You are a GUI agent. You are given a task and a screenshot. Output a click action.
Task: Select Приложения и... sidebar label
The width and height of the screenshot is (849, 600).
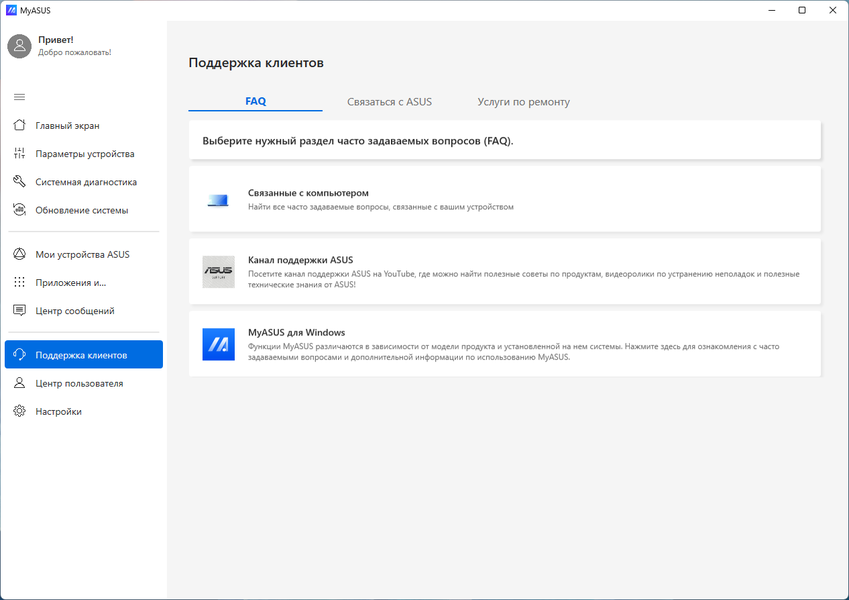tap(71, 283)
